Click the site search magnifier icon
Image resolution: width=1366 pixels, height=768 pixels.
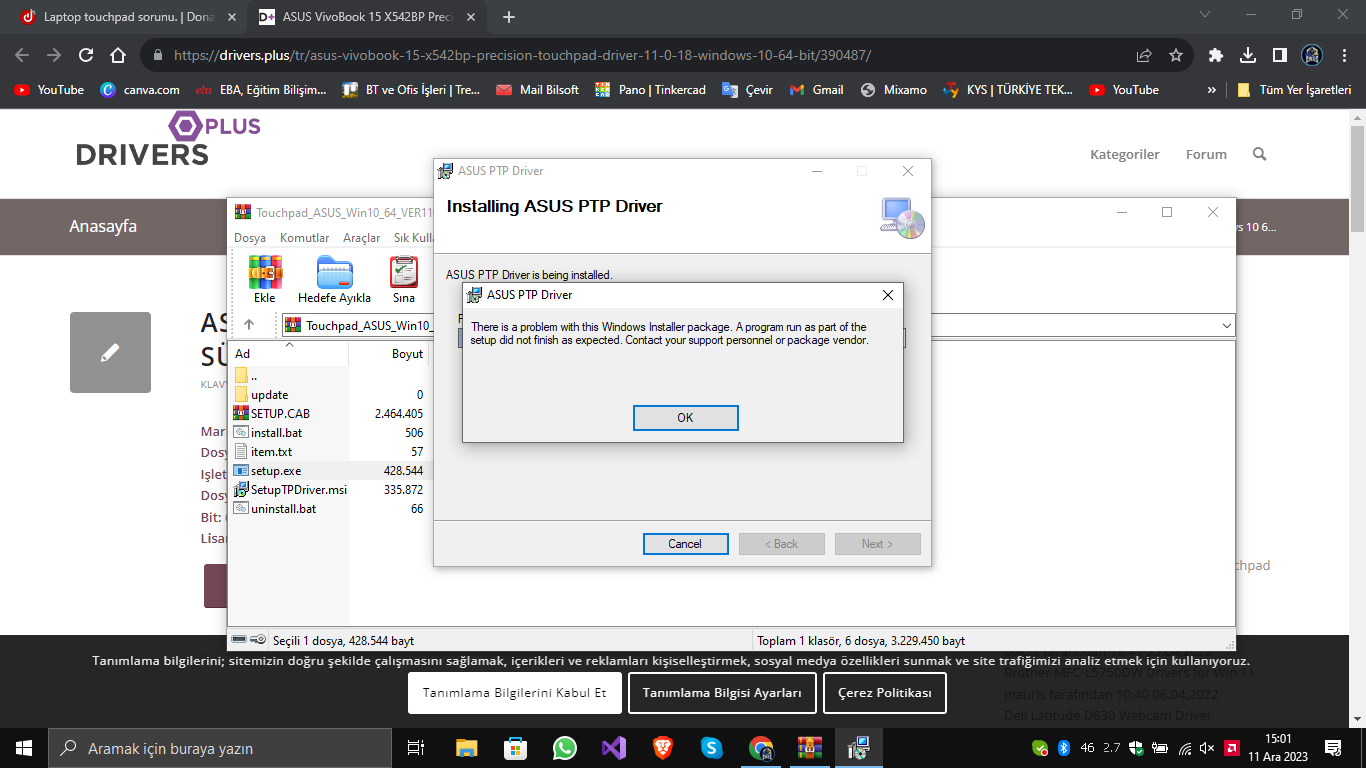[1259, 154]
